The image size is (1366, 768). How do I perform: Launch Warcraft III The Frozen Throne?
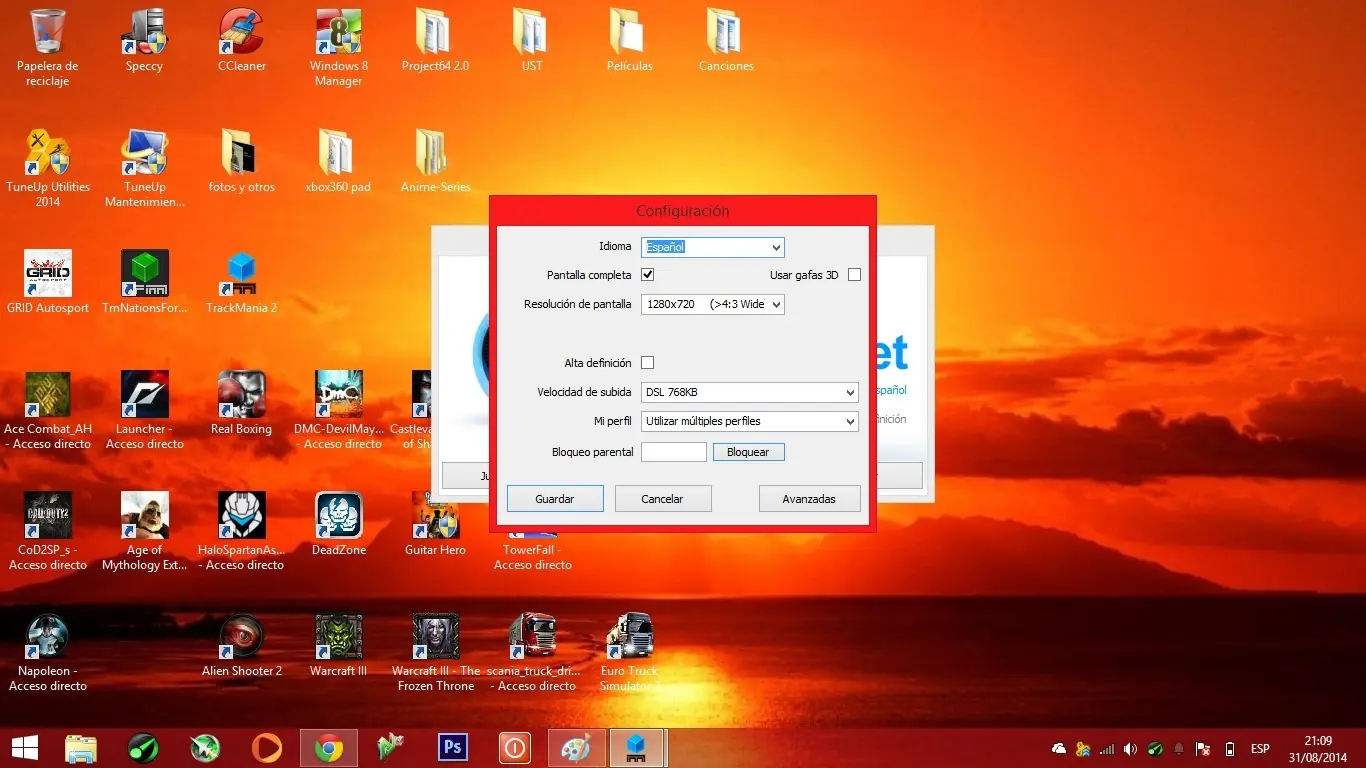(x=435, y=652)
